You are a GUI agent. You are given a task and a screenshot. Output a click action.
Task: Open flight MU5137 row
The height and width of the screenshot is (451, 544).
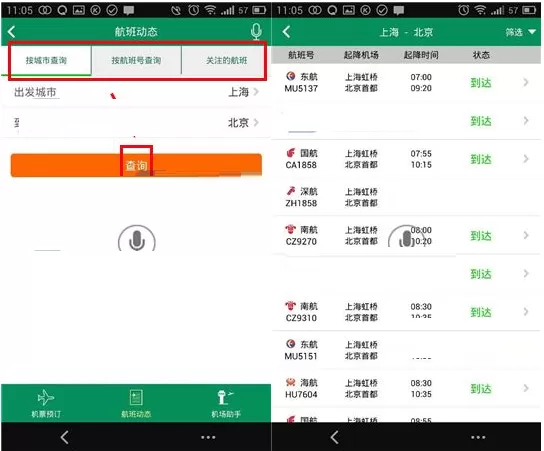406,83
